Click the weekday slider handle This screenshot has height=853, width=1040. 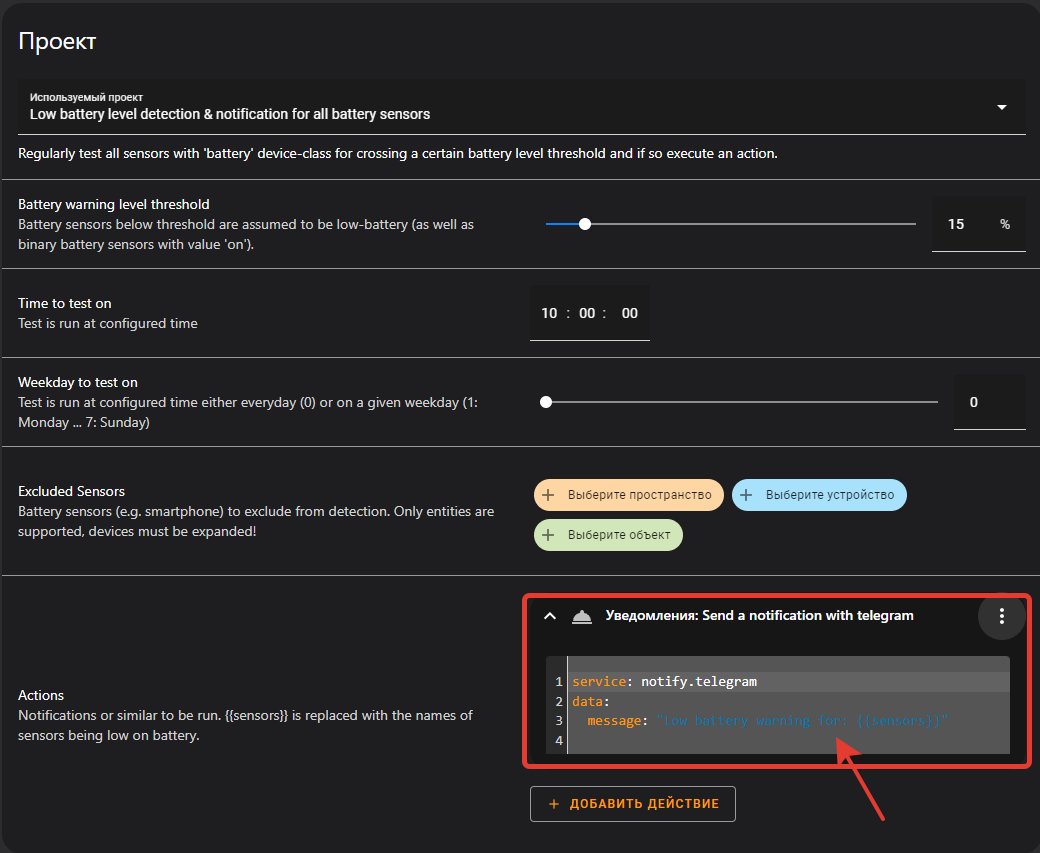point(546,401)
